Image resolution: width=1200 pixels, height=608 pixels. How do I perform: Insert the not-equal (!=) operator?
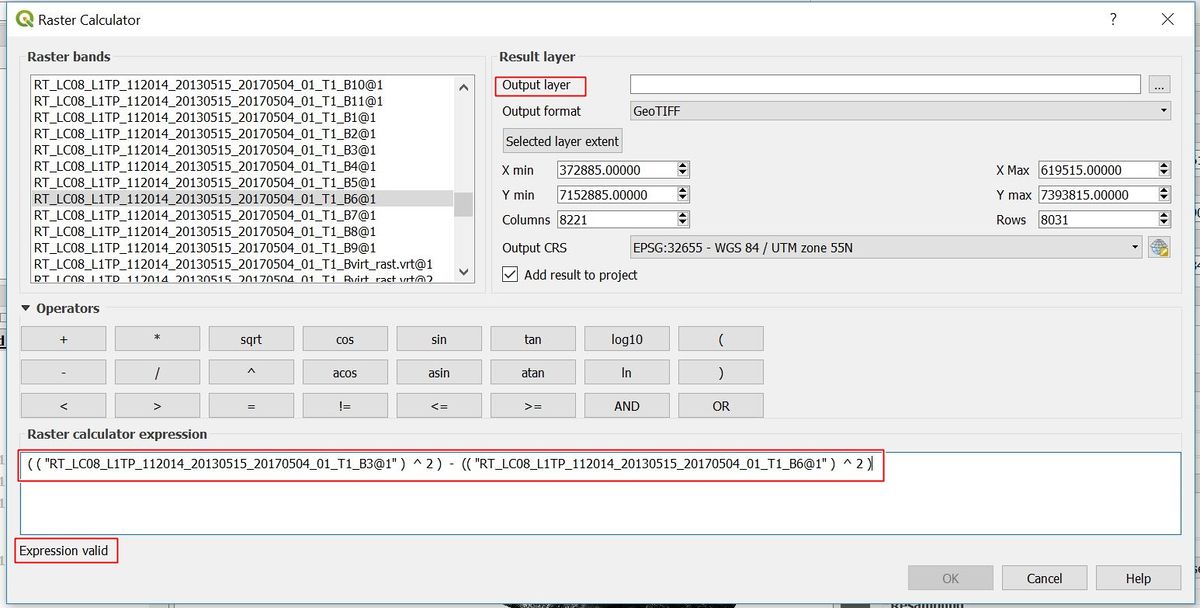[344, 405]
